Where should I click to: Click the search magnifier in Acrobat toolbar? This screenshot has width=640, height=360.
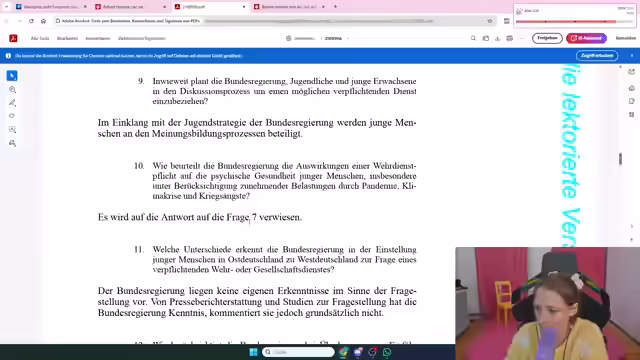(473, 38)
